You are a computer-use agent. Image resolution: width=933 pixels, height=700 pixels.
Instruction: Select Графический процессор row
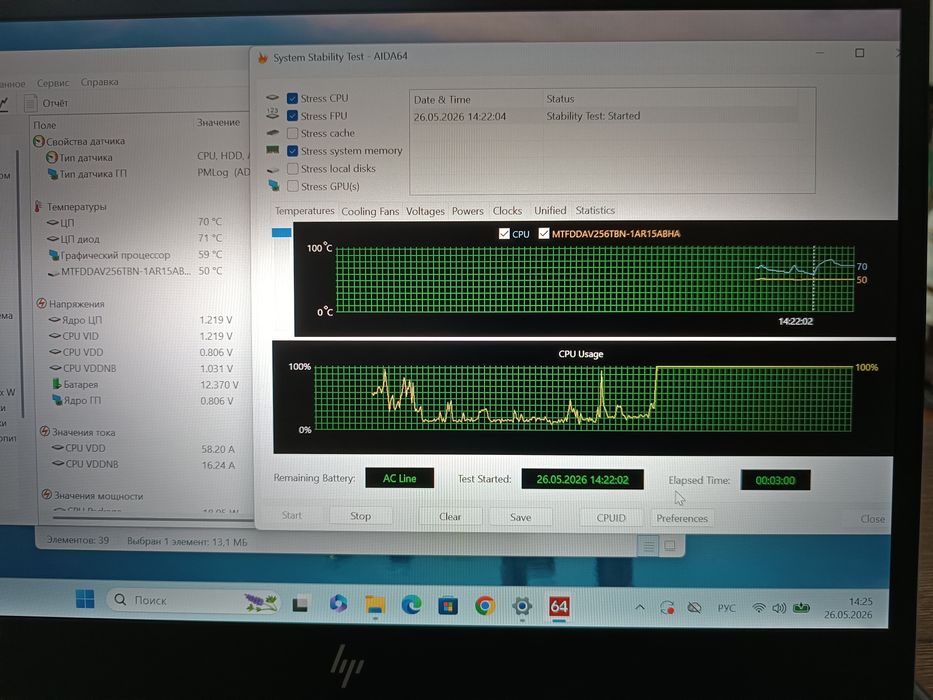point(135,255)
